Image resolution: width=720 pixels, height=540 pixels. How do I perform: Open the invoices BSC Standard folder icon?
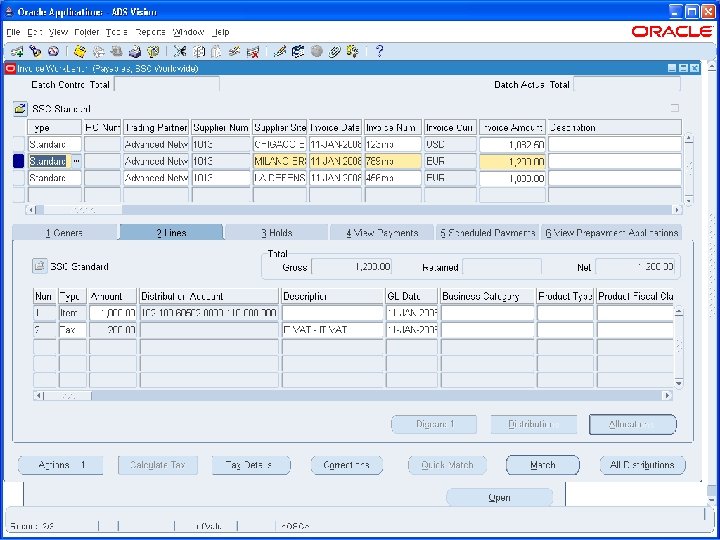pyautogui.click(x=20, y=109)
